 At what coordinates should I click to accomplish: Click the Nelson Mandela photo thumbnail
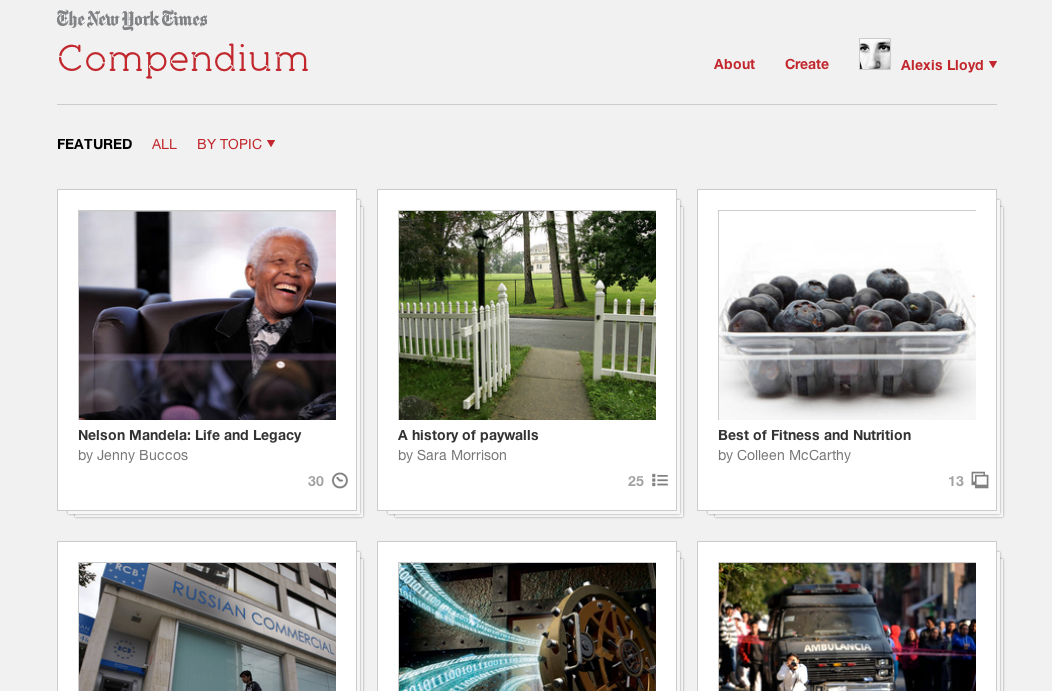207,315
